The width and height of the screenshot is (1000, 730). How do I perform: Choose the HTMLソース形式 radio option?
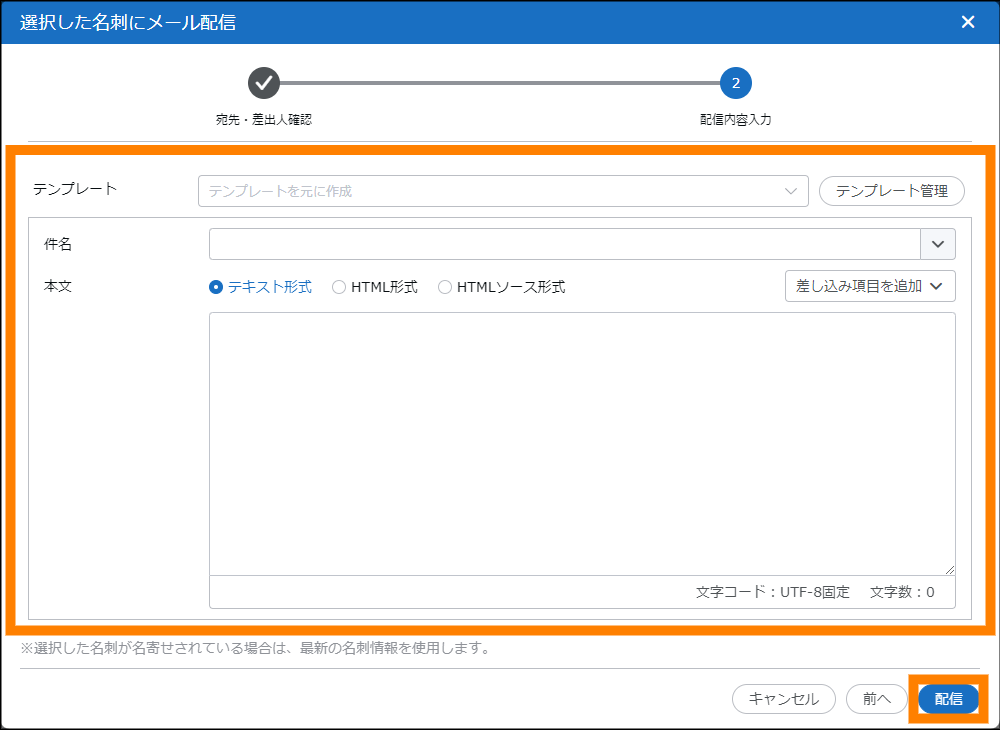[445, 287]
